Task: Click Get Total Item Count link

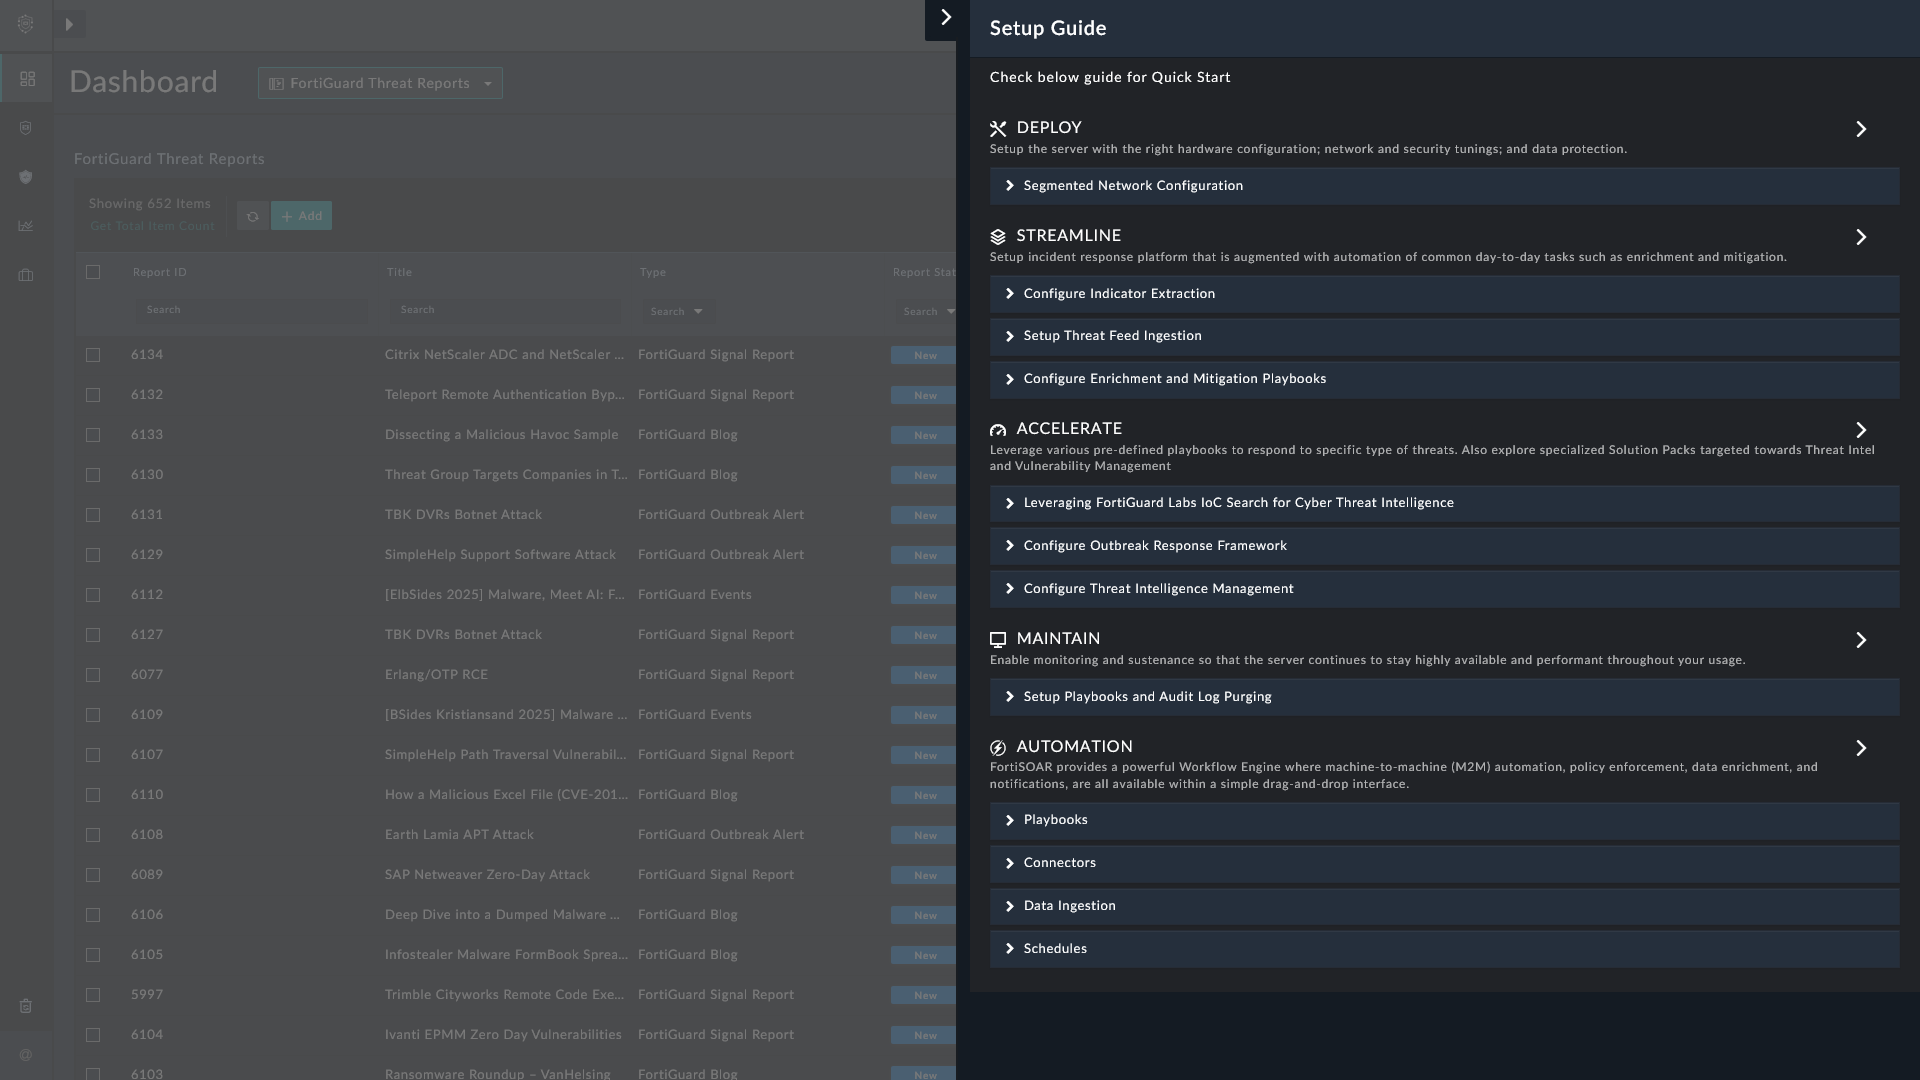Action: pyautogui.click(x=152, y=226)
